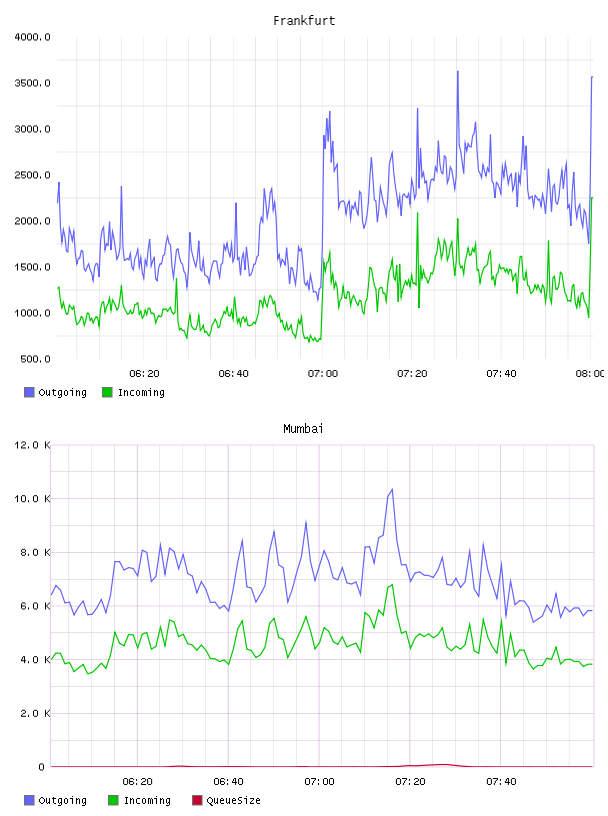Click the red QueueSize swatch in Mumbai legend
Viewport: 608px width, 816px height.
pyautogui.click(x=197, y=800)
